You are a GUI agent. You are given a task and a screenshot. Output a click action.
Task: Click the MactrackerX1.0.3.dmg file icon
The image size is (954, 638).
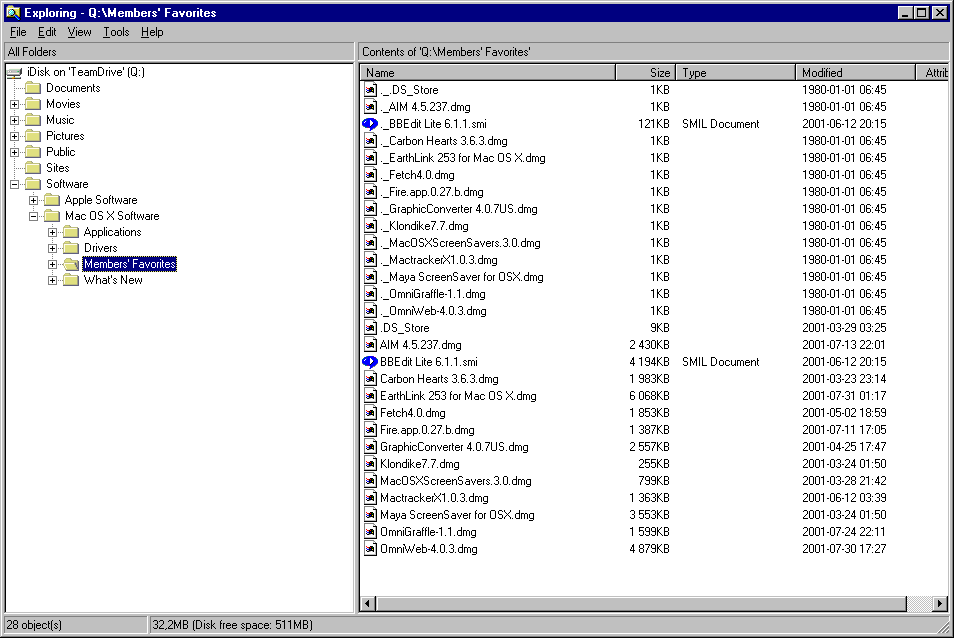point(370,498)
